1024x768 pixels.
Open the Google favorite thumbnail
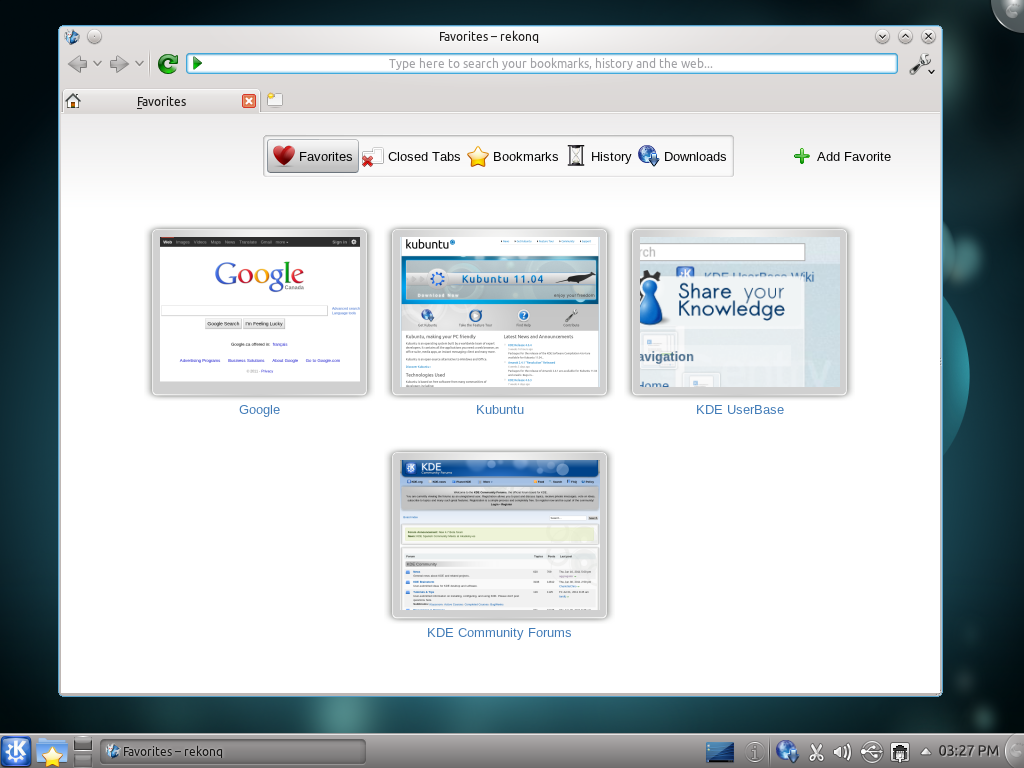[259, 312]
